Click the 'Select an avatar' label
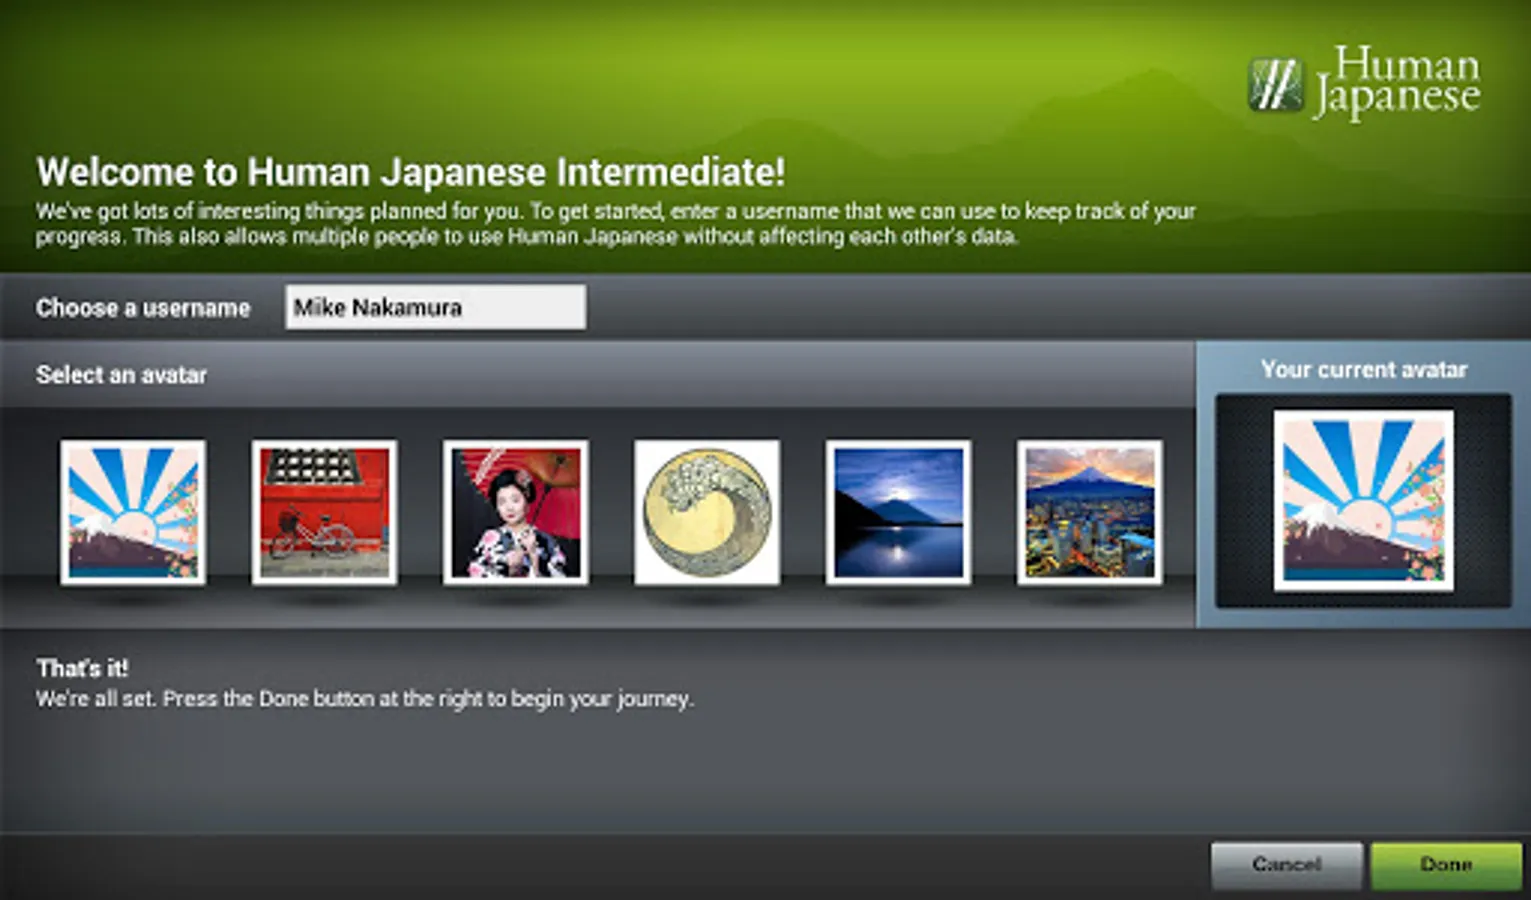This screenshot has height=900, width=1531. (121, 375)
